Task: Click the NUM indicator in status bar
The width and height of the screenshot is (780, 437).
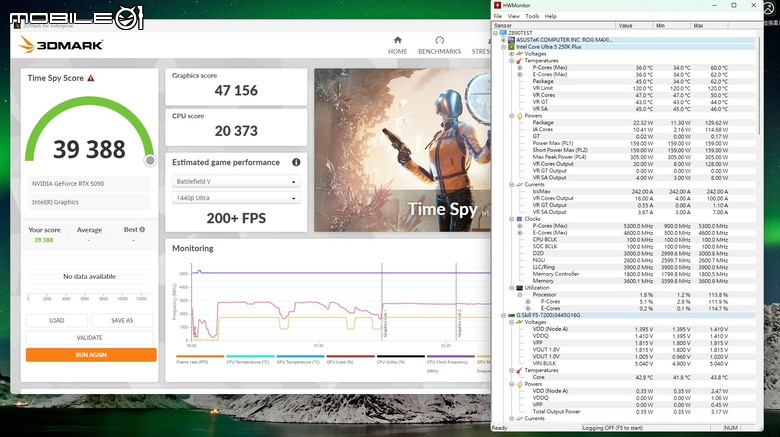Action: point(731,428)
